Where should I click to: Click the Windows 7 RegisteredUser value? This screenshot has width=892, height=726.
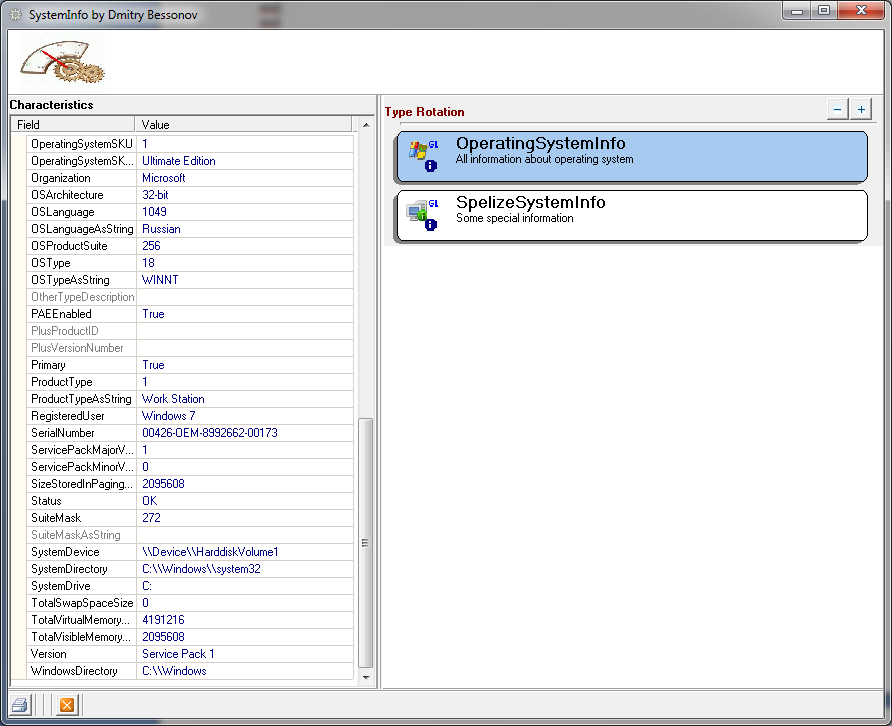pyautogui.click(x=168, y=416)
